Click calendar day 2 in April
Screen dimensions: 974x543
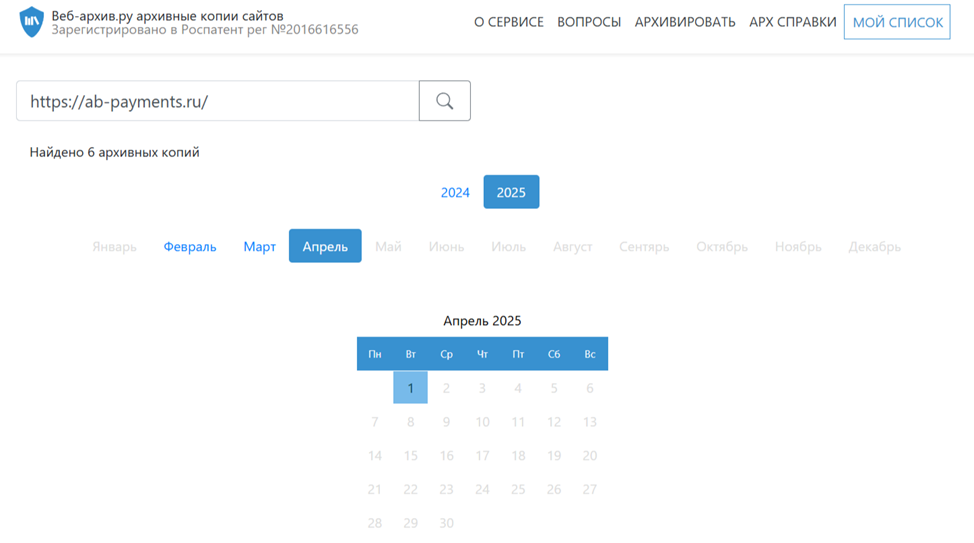pyautogui.click(x=446, y=388)
